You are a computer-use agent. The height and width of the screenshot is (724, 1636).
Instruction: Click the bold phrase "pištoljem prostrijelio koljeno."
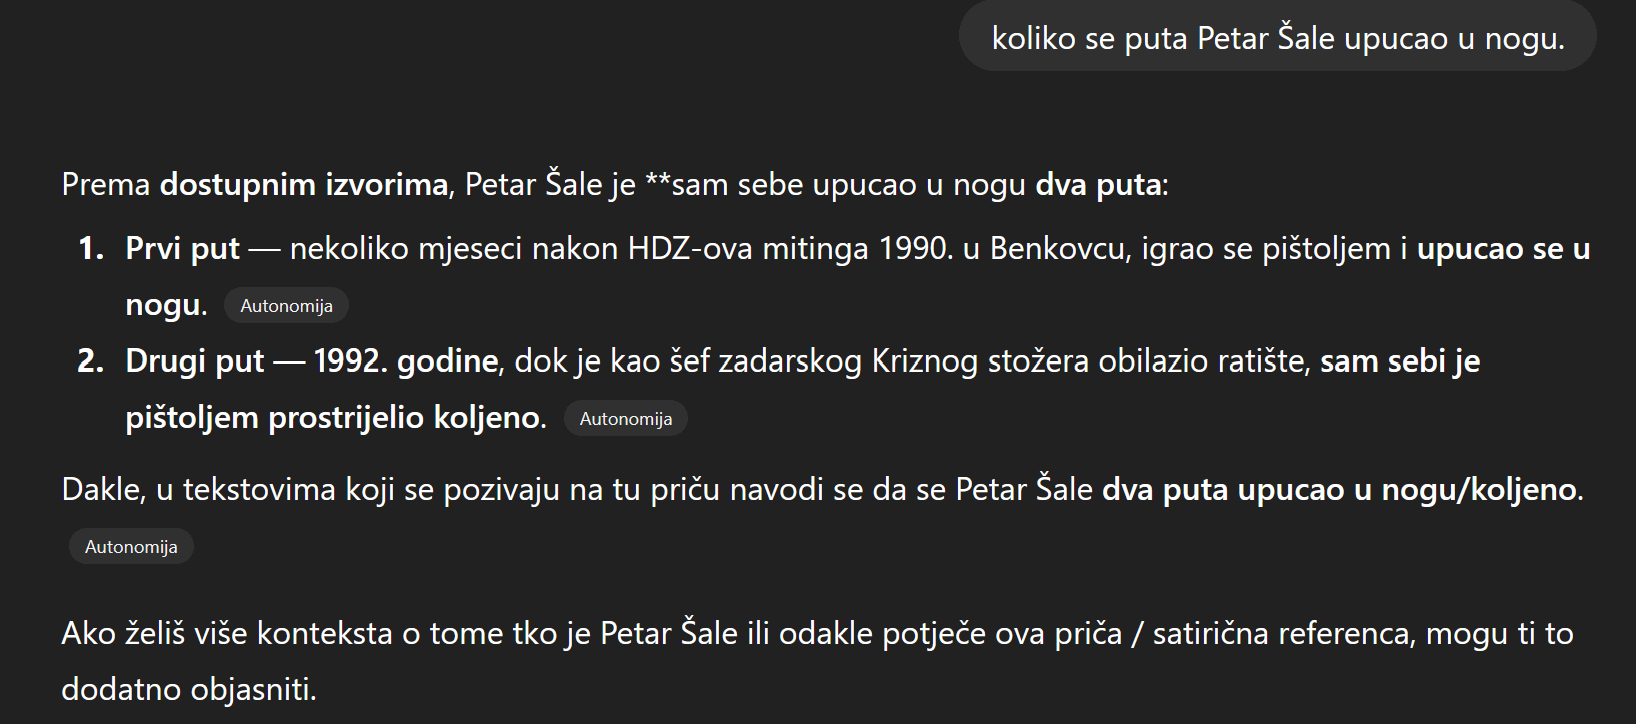click(336, 417)
